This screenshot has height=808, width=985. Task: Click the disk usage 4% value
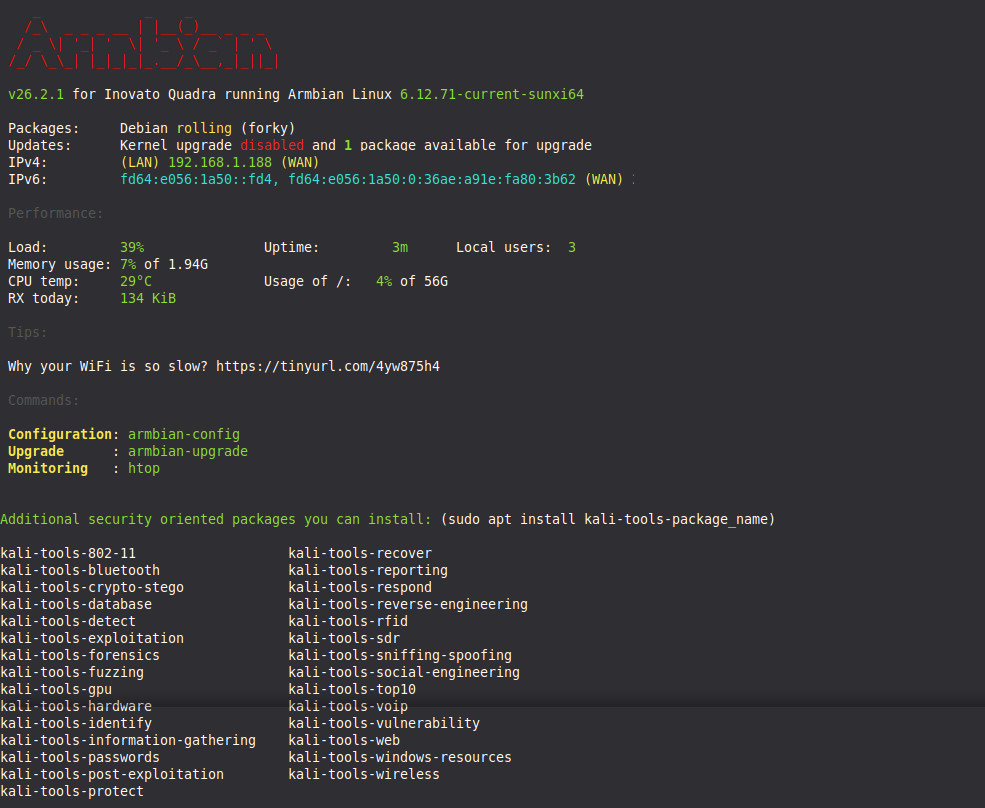(x=384, y=281)
